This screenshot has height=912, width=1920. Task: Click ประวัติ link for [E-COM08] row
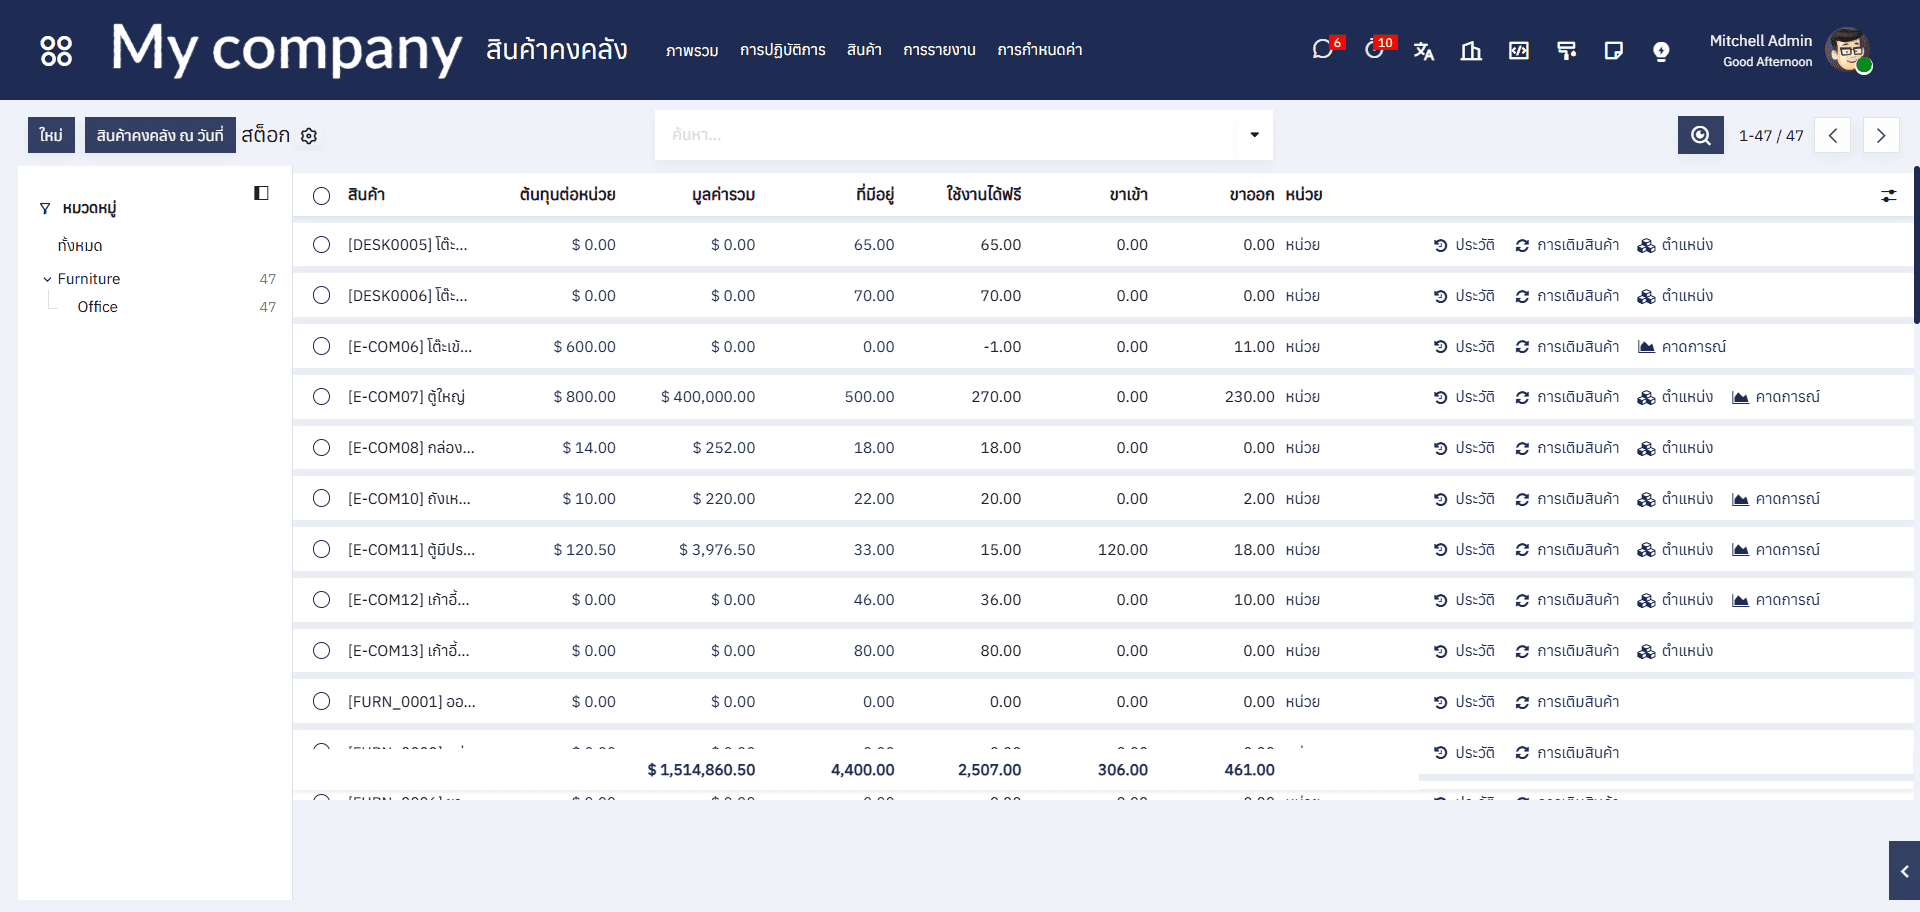click(x=1464, y=448)
